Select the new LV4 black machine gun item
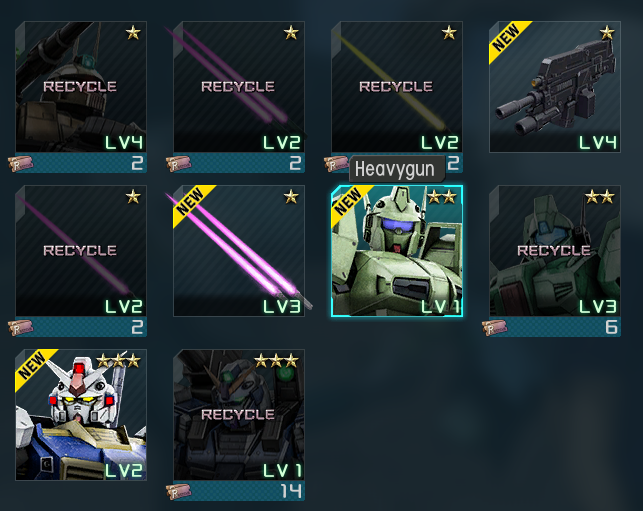643x511 pixels. [x=555, y=87]
